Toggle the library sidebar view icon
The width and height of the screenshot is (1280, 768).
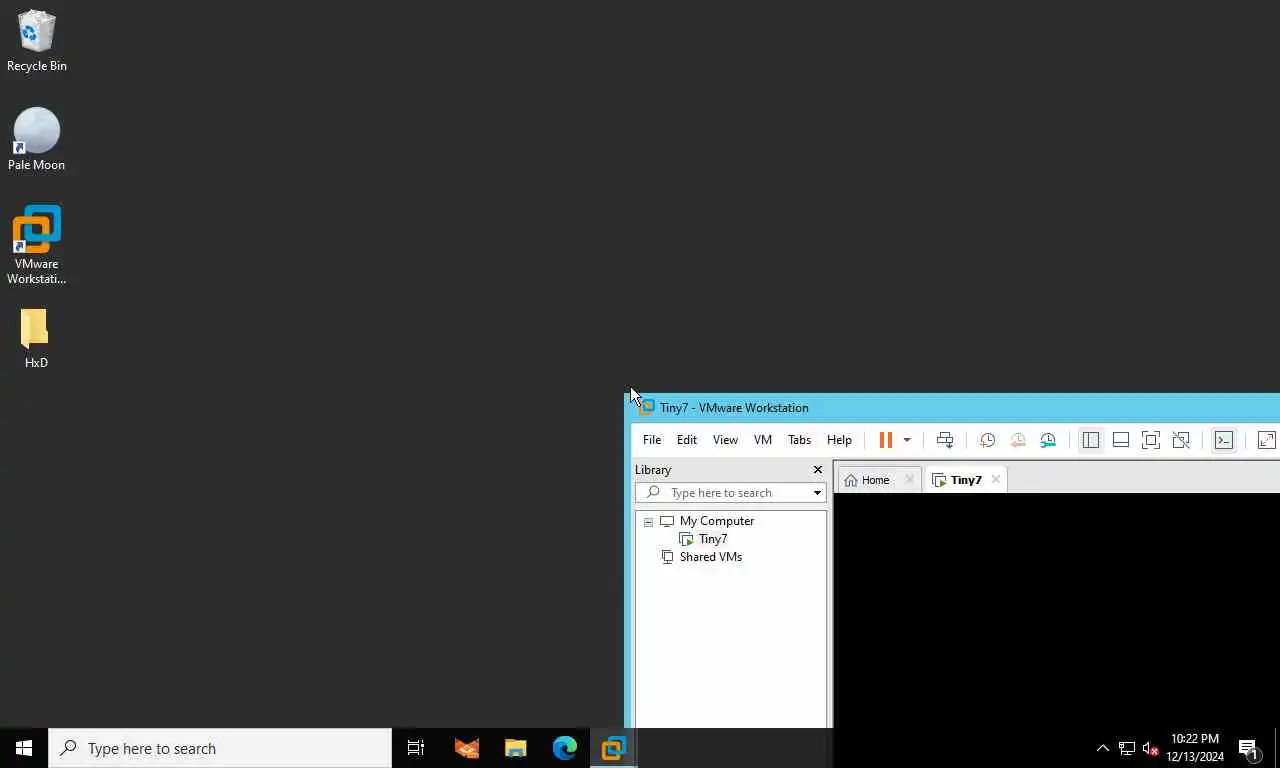coord(1091,440)
